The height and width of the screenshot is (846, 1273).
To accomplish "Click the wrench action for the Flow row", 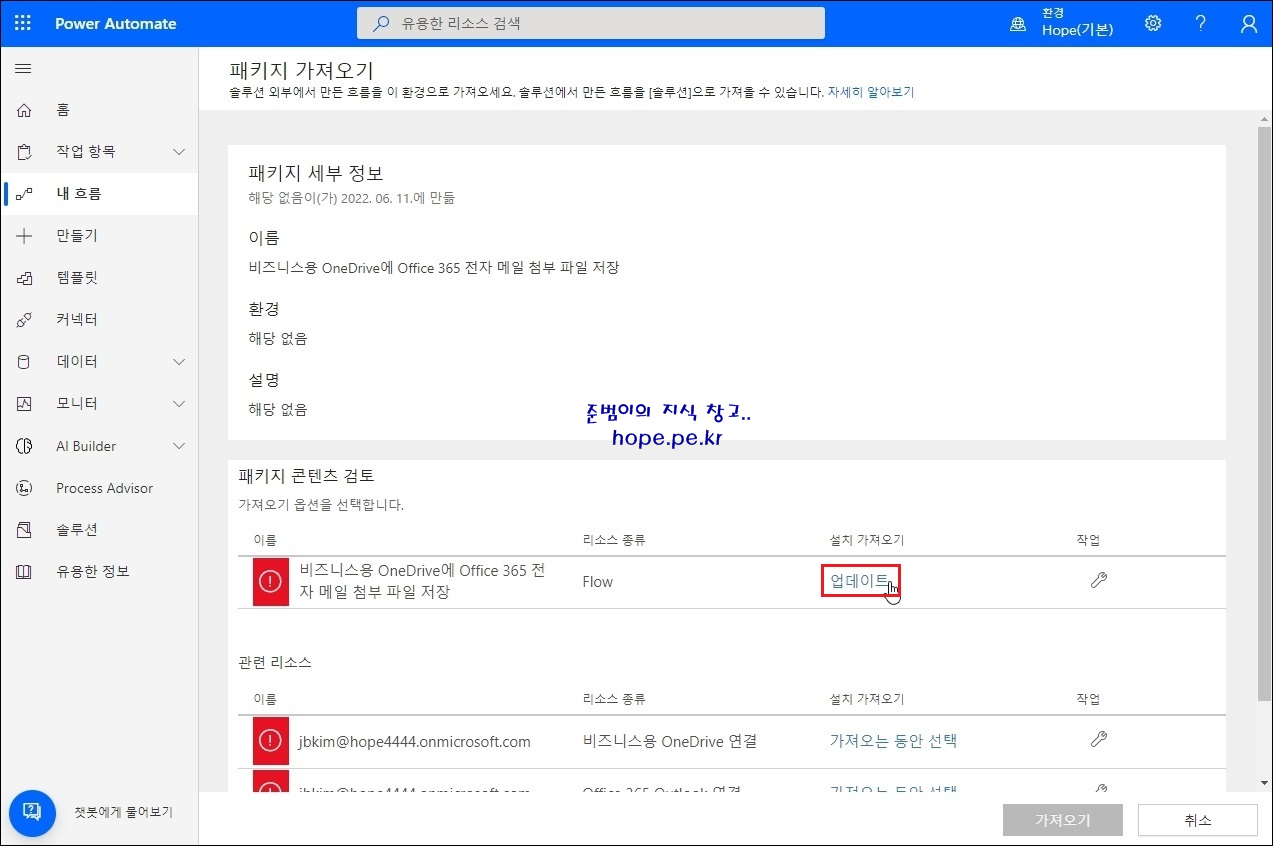I will 1098,580.
